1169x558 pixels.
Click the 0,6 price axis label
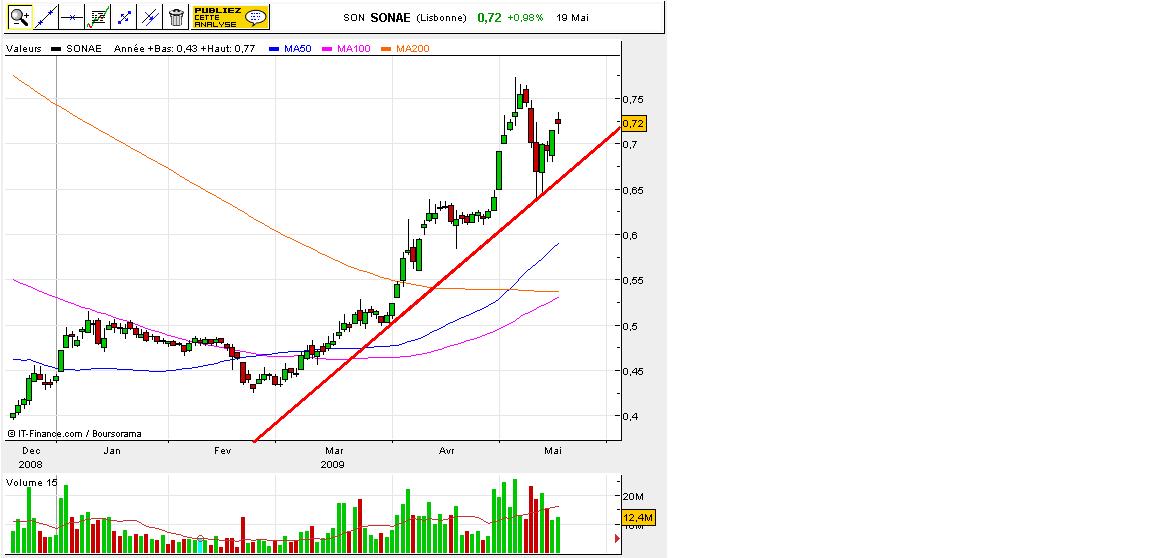(x=630, y=235)
